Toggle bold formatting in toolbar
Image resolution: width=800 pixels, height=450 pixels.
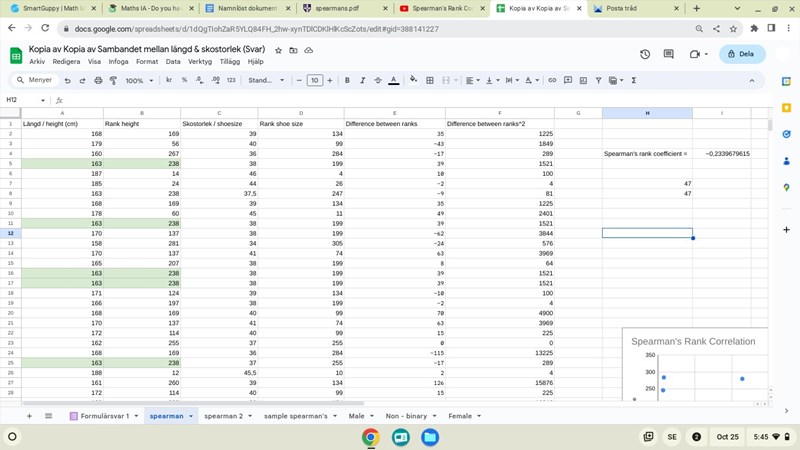(347, 80)
